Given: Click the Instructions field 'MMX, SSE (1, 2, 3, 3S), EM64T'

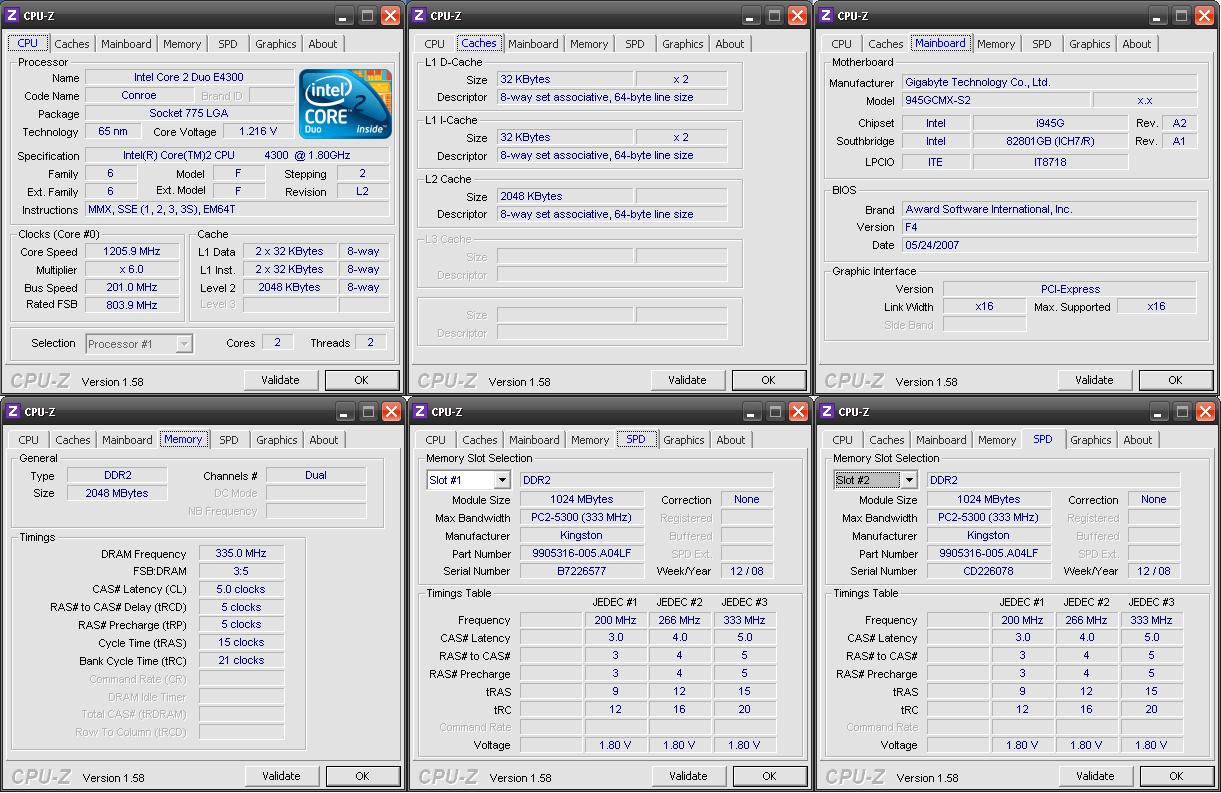Looking at the screenshot, I should coord(237,210).
